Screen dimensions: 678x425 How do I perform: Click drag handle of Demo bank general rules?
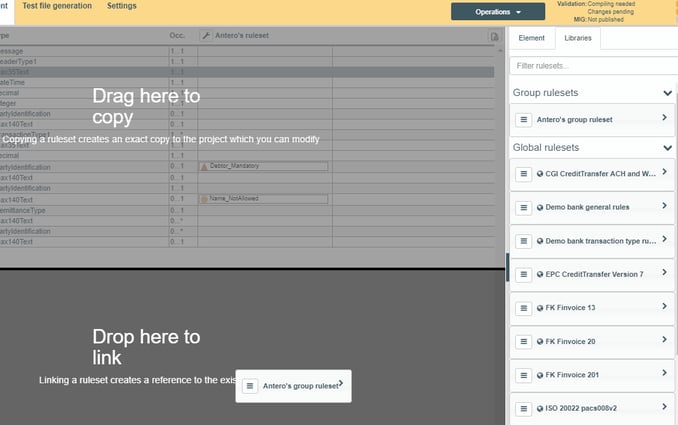tap(524, 208)
